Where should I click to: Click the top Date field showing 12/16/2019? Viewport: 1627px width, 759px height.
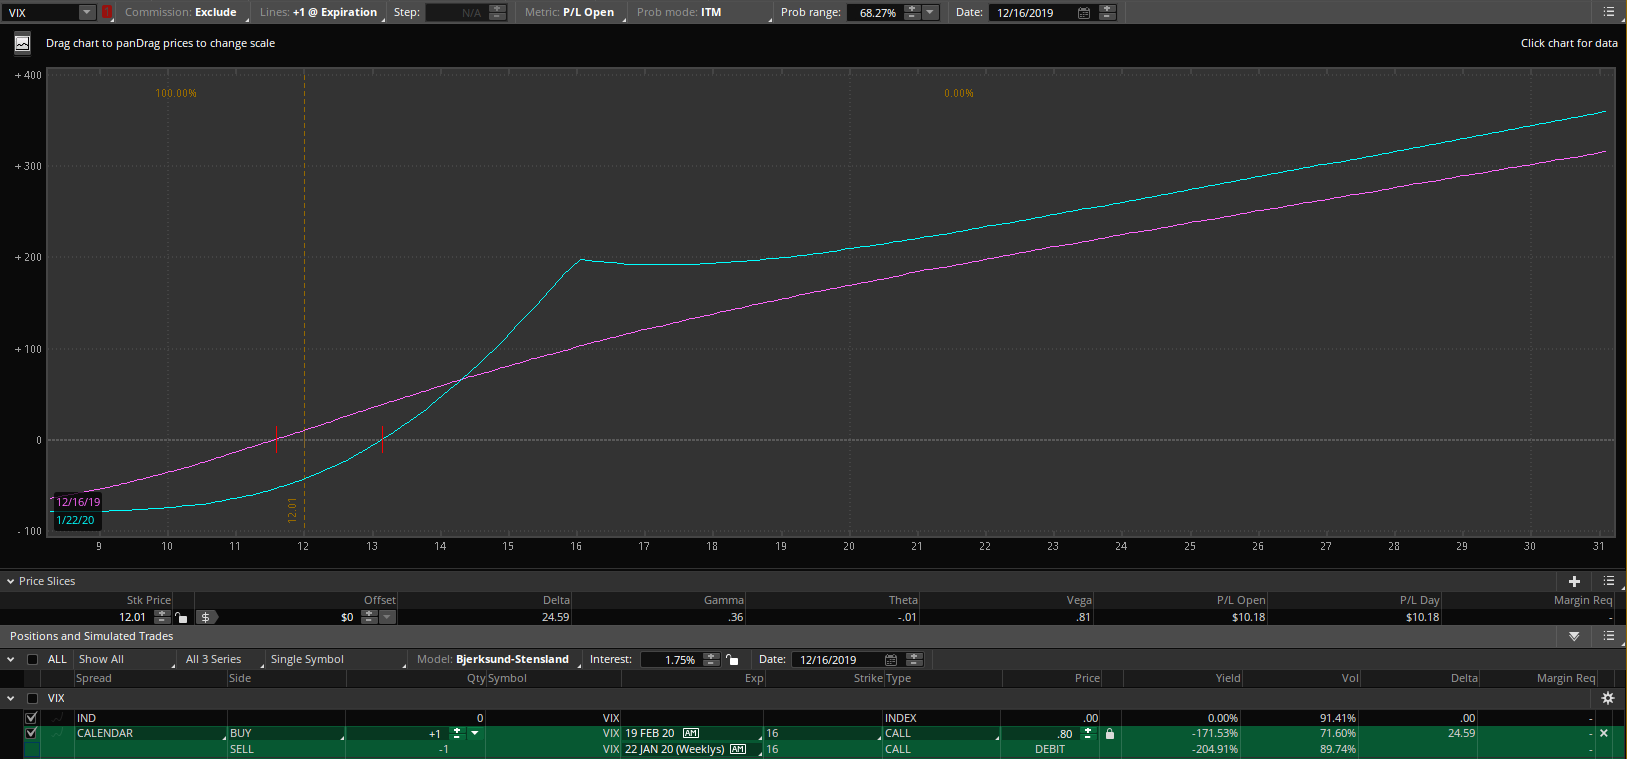(1032, 13)
